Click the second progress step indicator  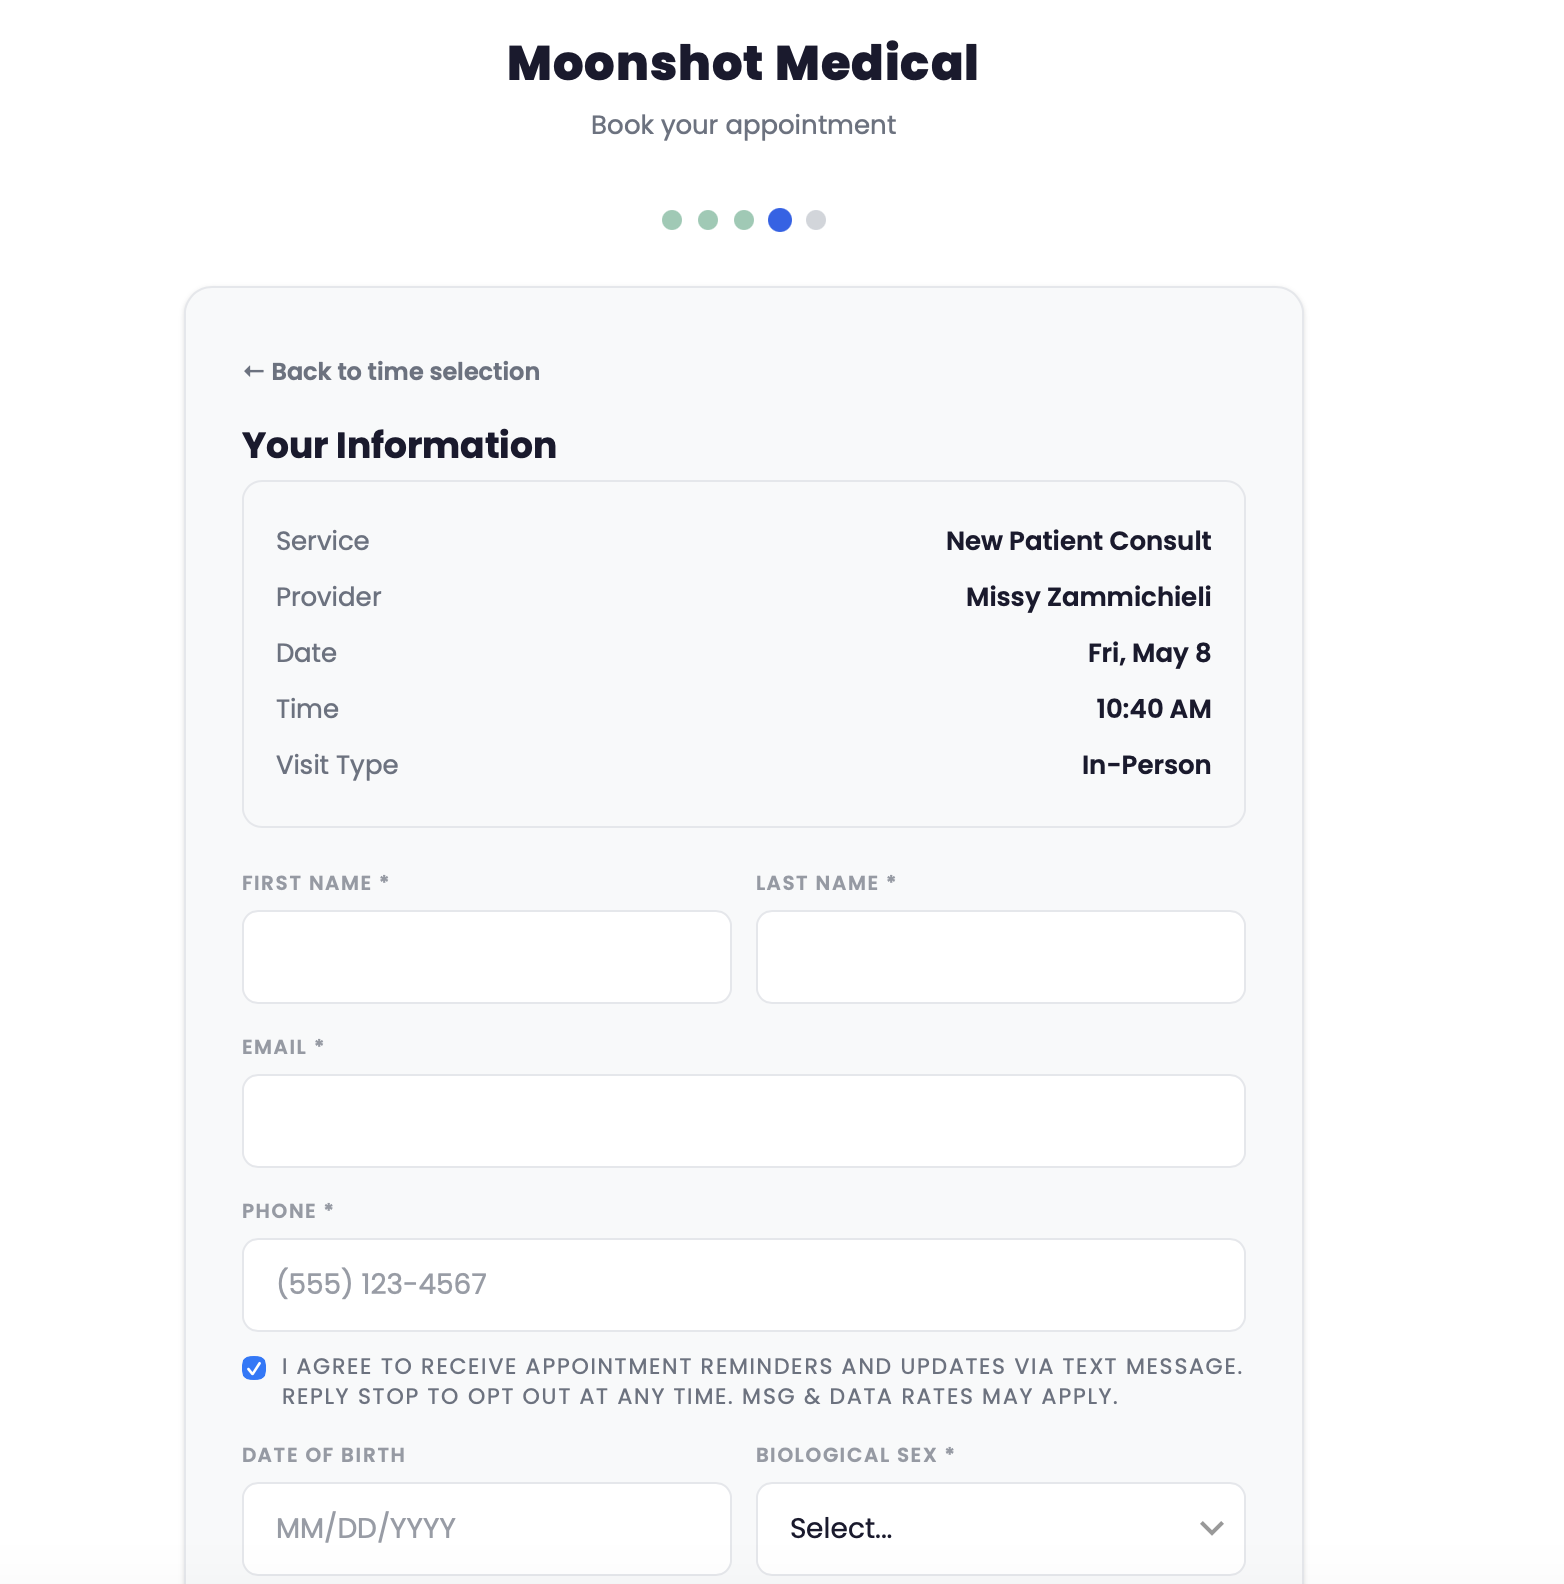[708, 218]
